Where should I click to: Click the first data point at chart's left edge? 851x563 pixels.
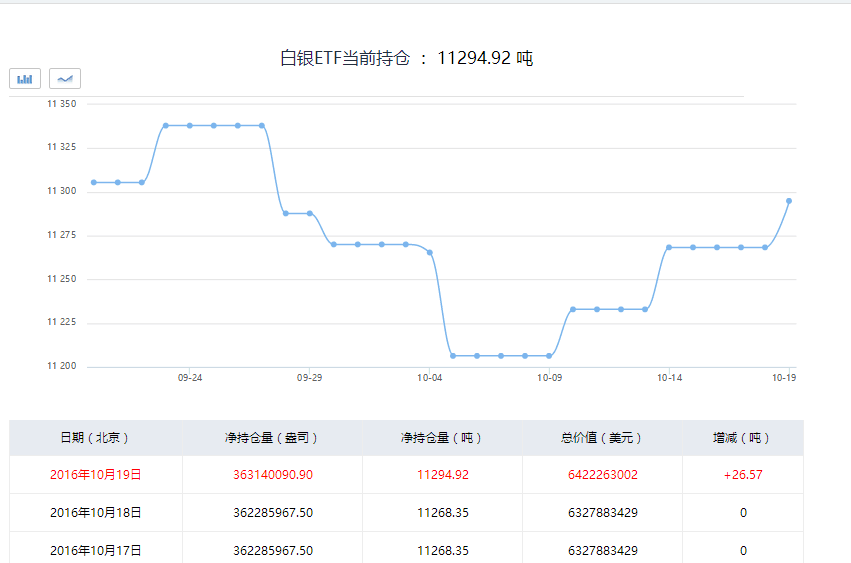94,182
